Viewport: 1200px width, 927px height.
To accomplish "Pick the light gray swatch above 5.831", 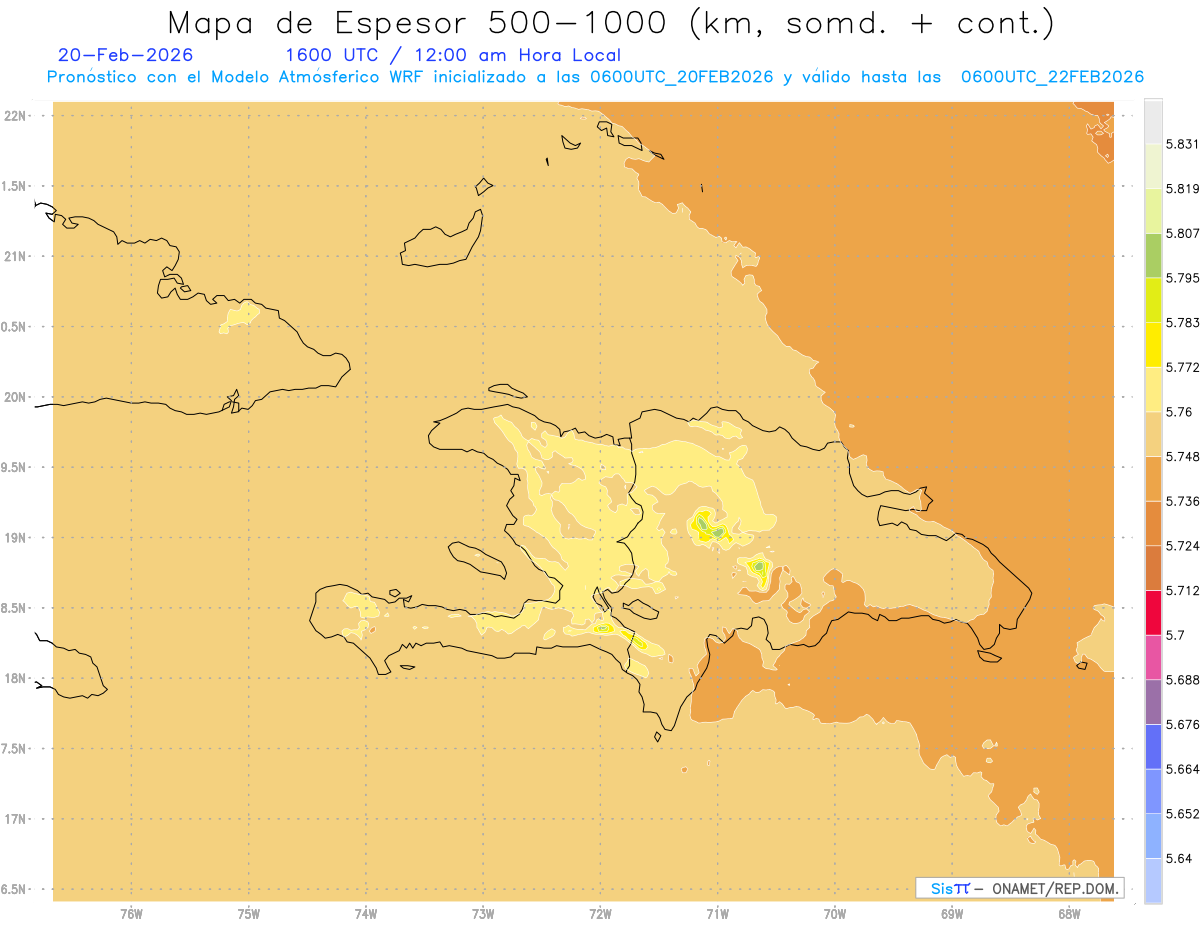I will tap(1153, 122).
